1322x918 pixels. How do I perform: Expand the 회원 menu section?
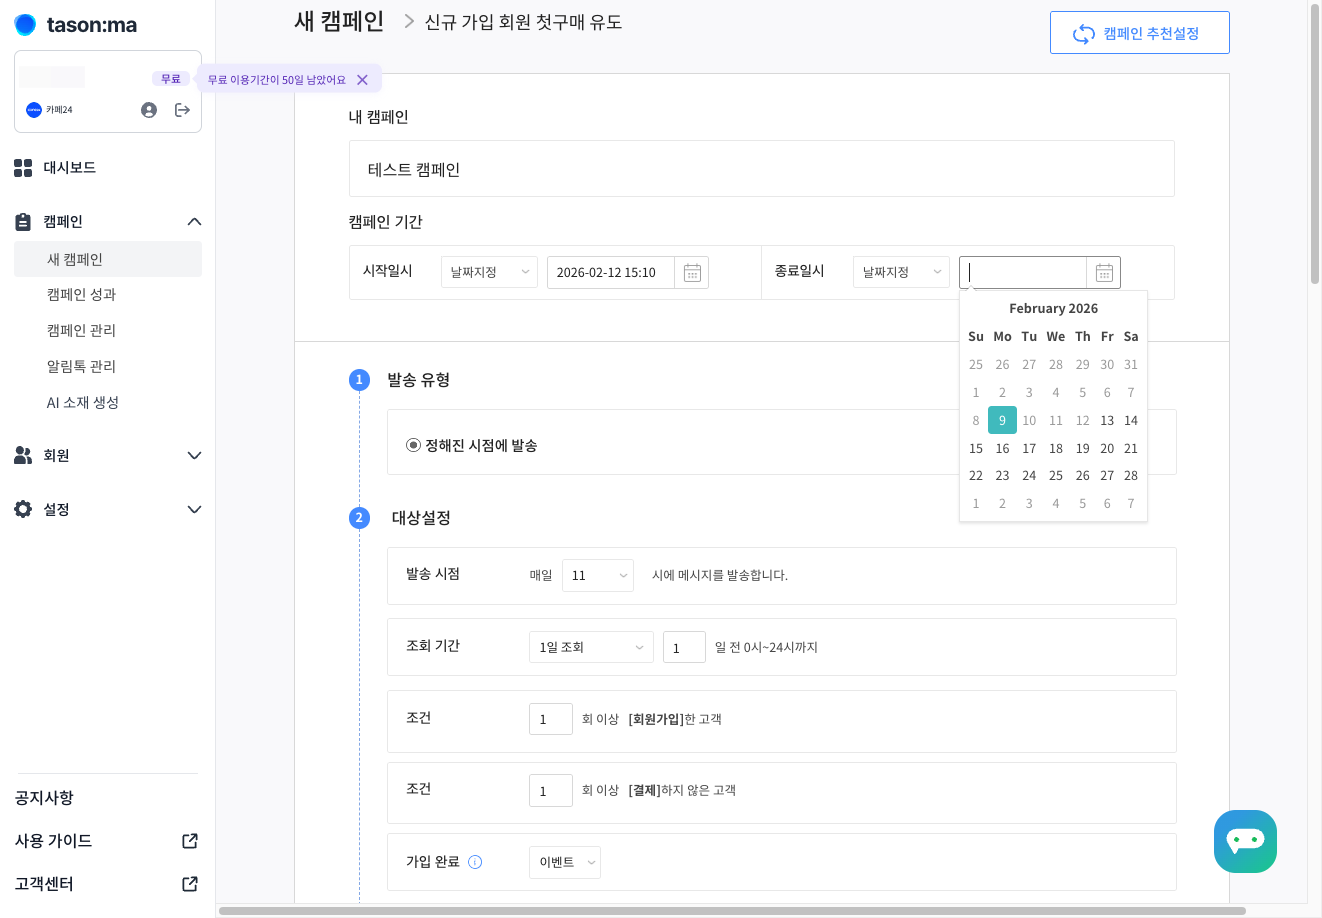[x=194, y=456]
